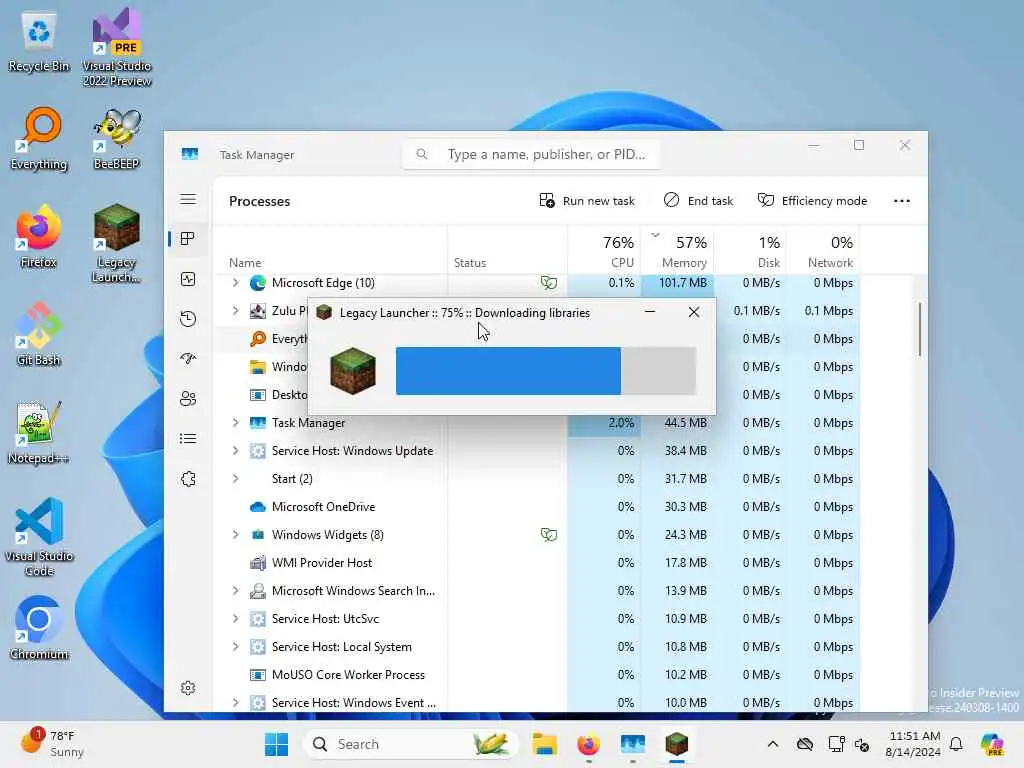Viewport: 1024px width, 768px height.
Task: Open Visual Studio 2022 Preview desktop shortcut
Action: 116,48
